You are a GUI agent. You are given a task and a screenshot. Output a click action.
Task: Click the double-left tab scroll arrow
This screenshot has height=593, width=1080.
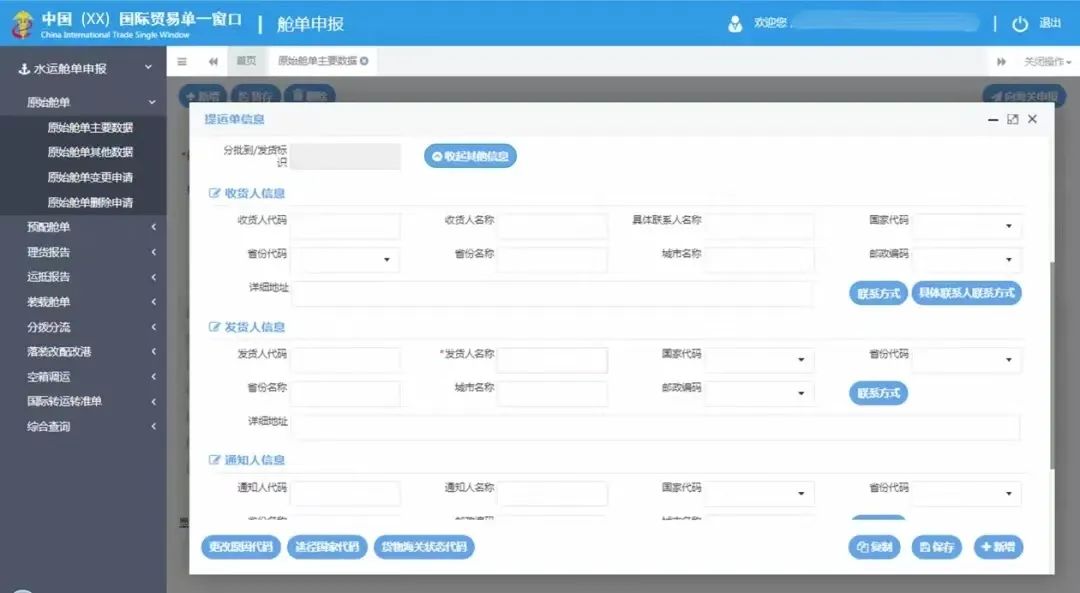tap(213, 61)
